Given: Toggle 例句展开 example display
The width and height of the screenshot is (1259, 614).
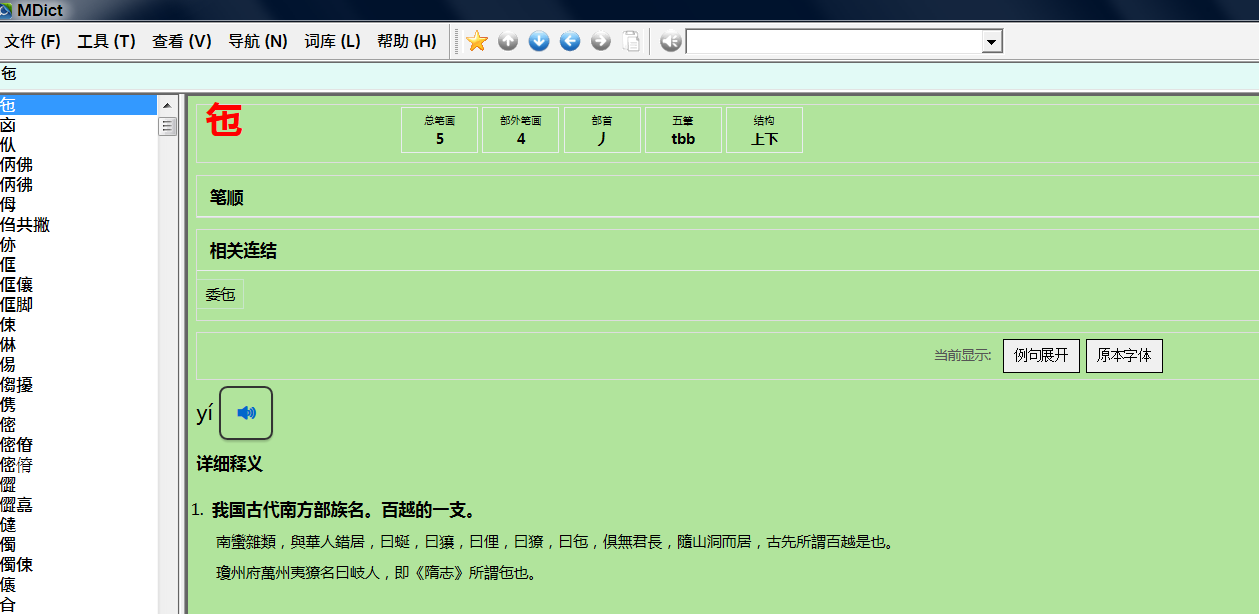Looking at the screenshot, I should (1040, 355).
